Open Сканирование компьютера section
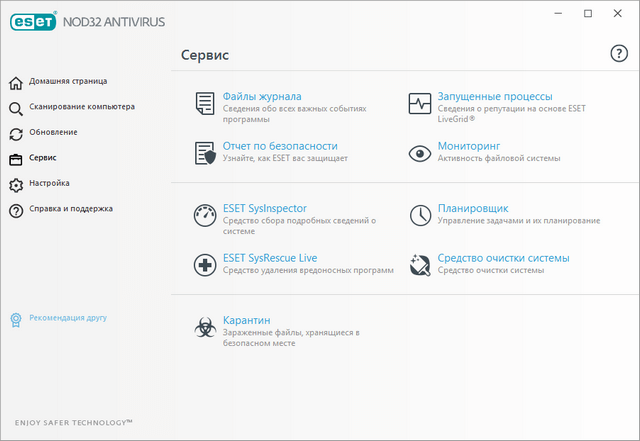640x441 pixels. [81, 107]
